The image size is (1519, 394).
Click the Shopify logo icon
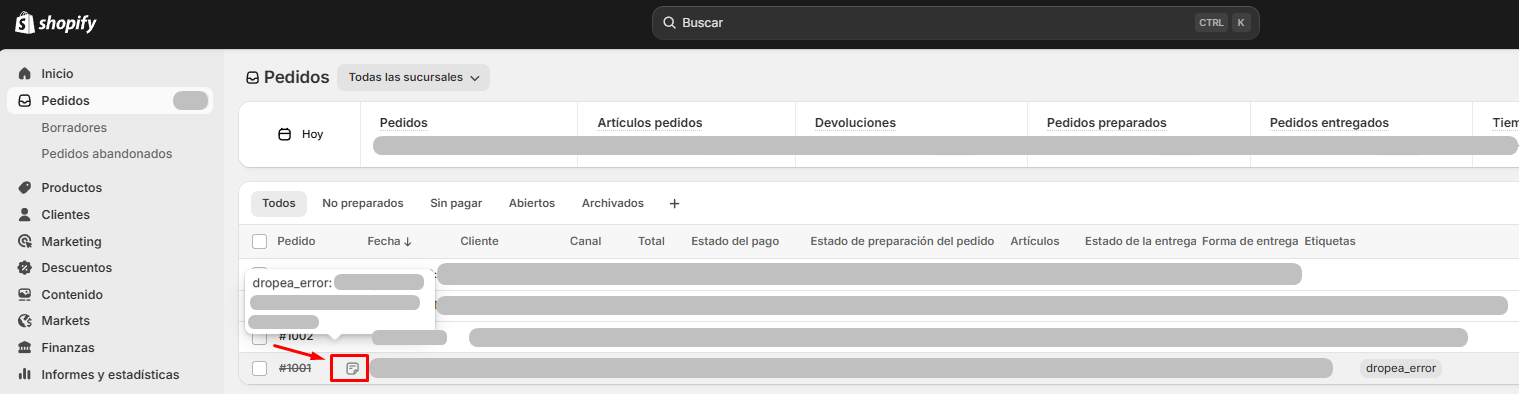coord(25,22)
